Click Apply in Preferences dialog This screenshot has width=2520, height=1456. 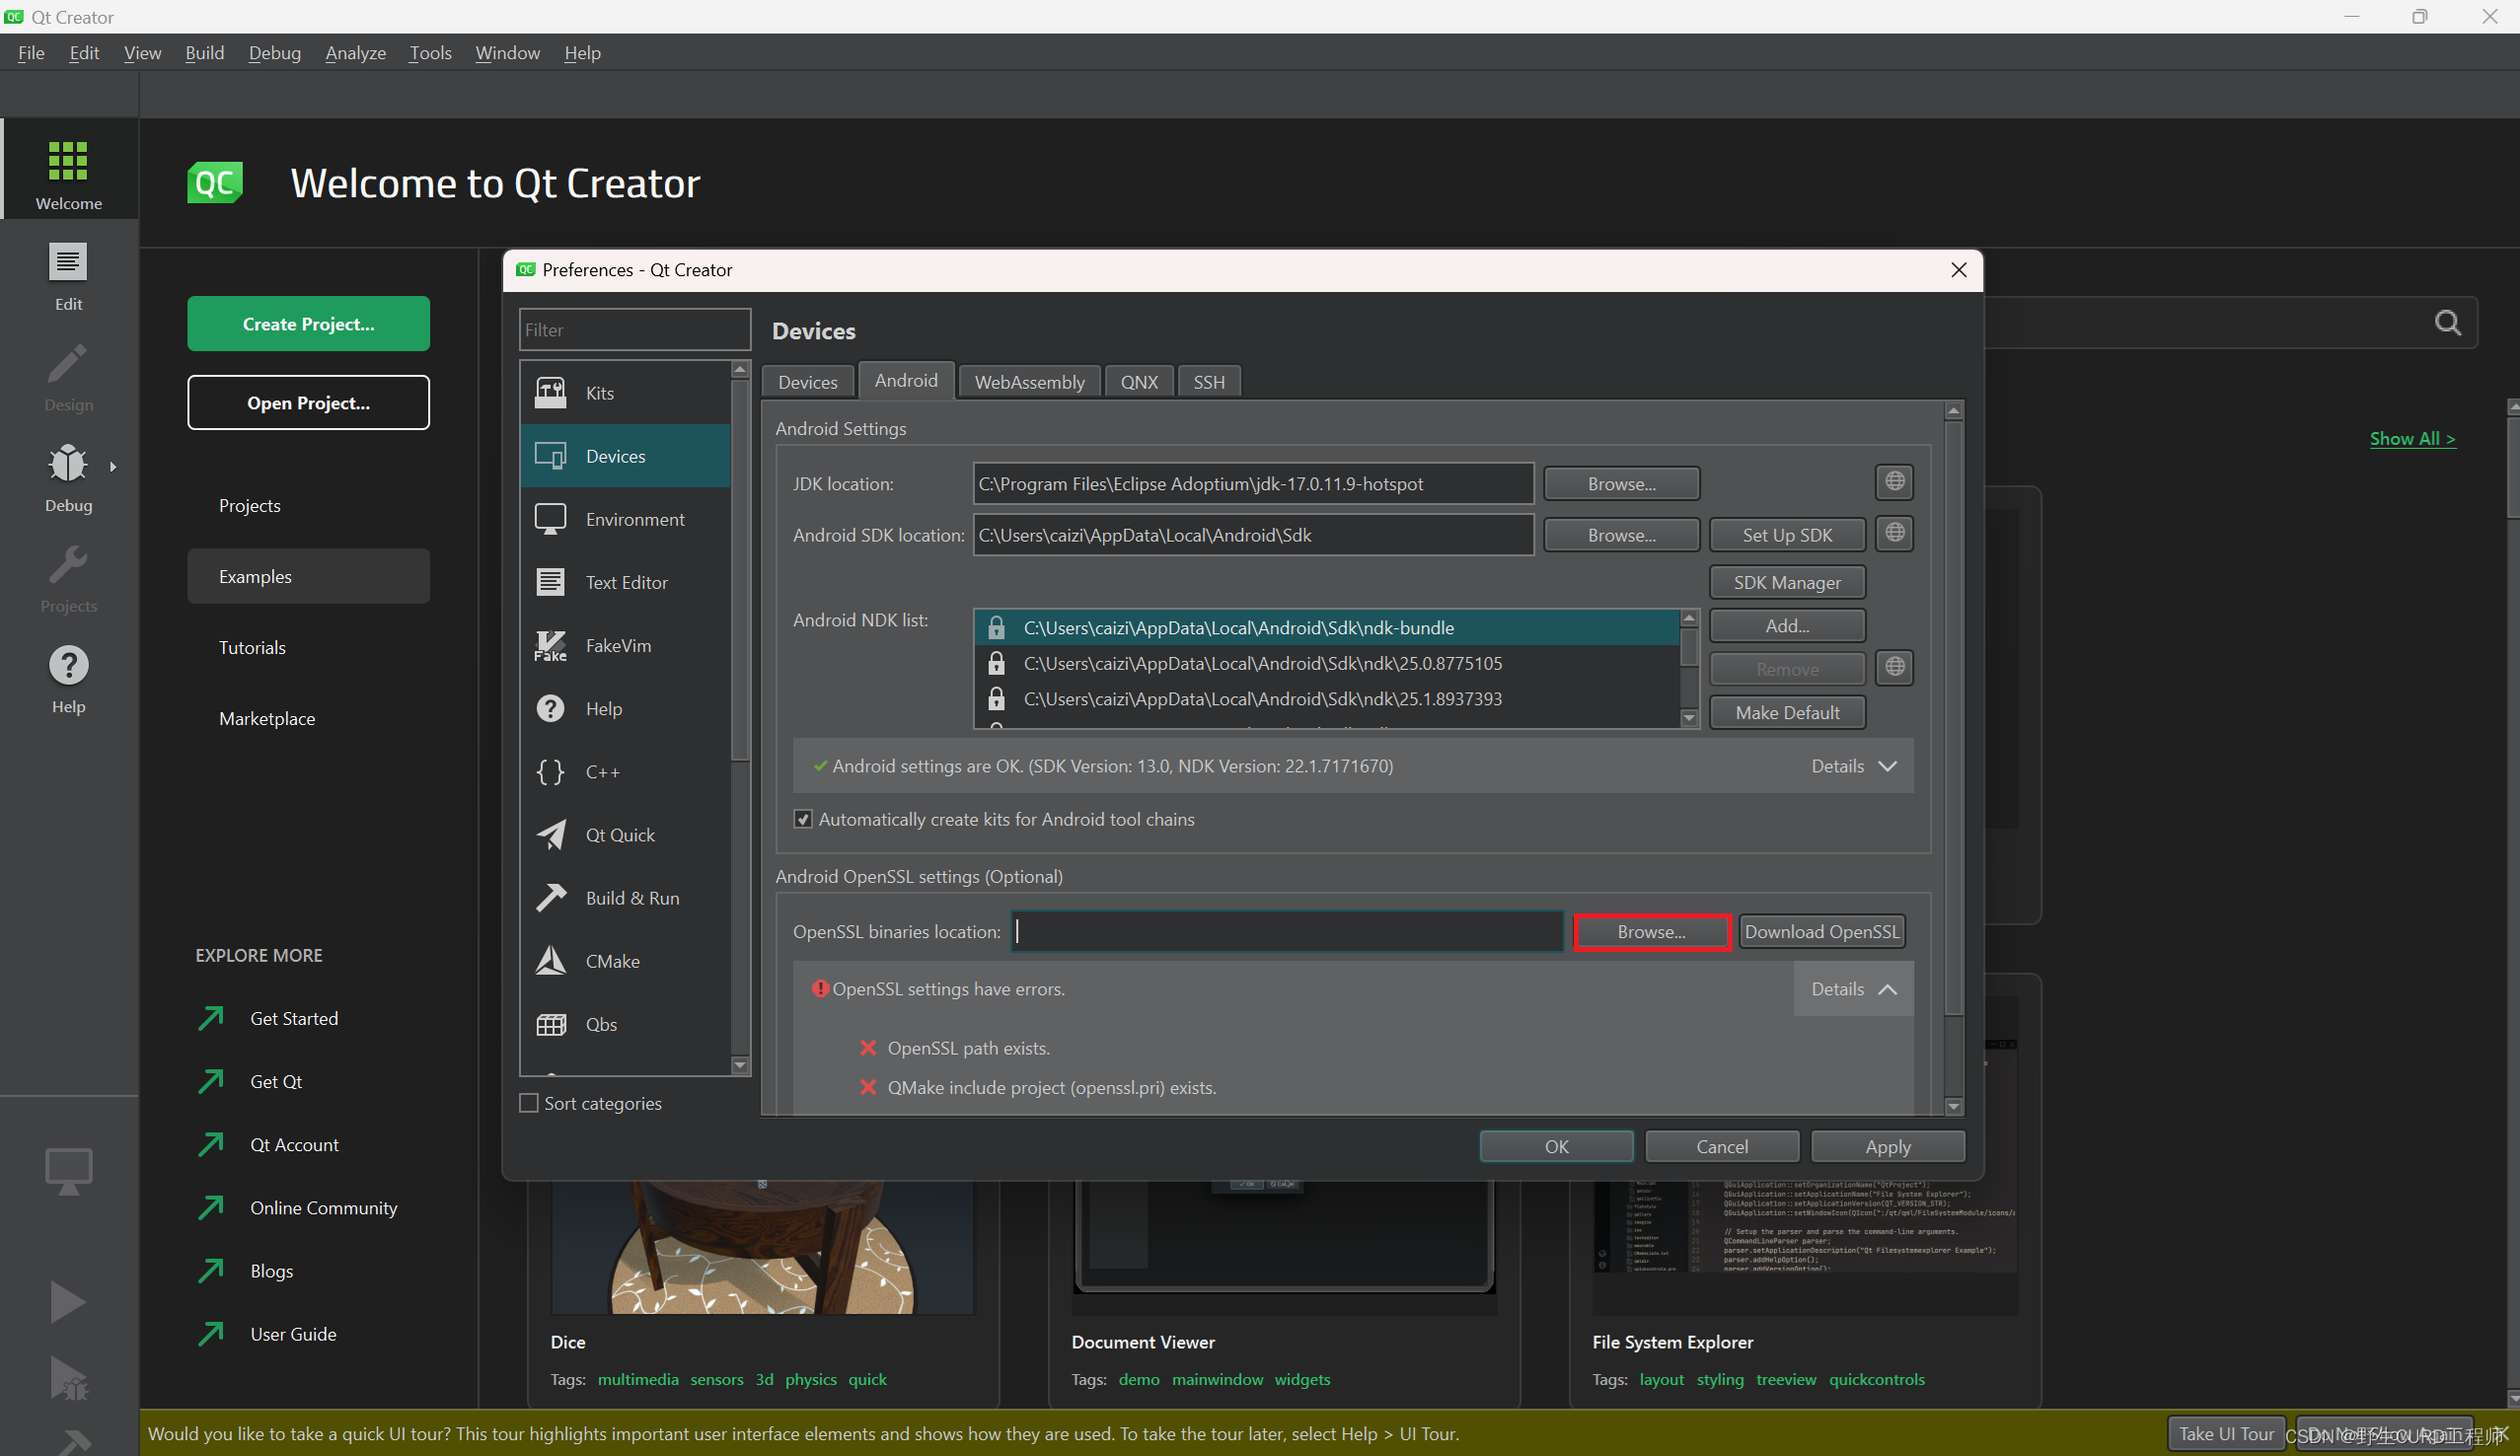pos(1887,1146)
